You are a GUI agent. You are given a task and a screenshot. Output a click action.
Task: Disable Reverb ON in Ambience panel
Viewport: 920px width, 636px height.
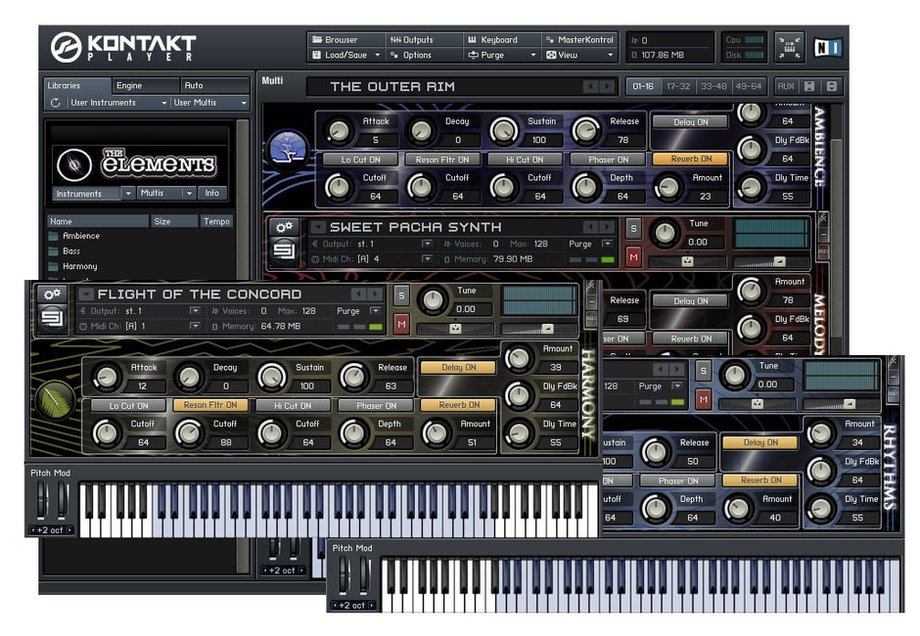coord(691,159)
